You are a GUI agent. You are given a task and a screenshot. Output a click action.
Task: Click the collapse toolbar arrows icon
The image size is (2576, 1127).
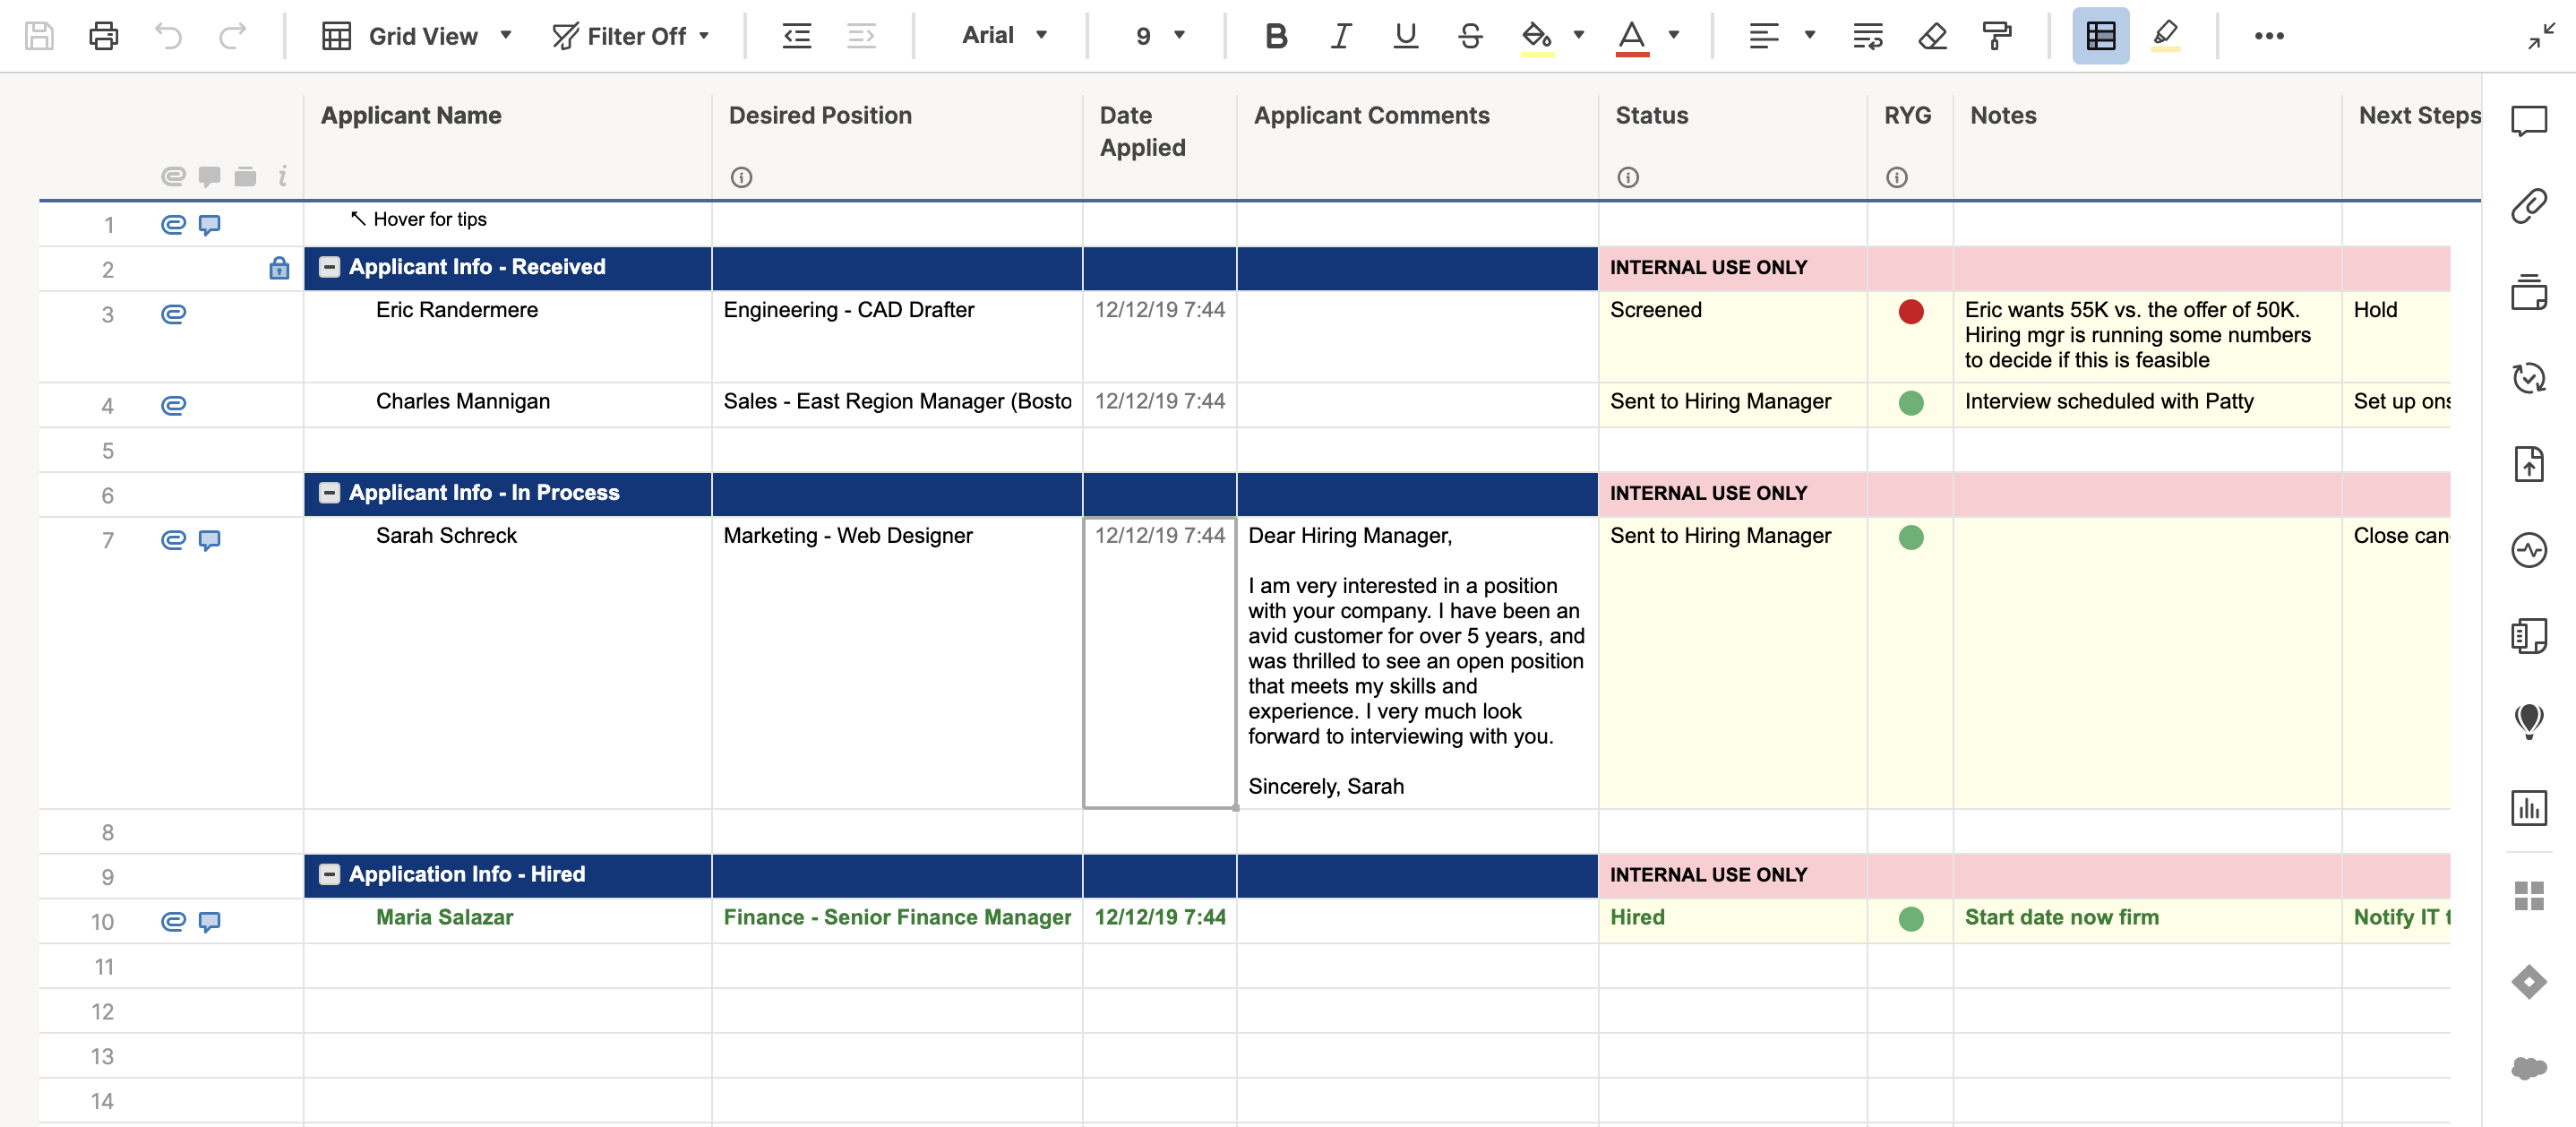click(2541, 36)
